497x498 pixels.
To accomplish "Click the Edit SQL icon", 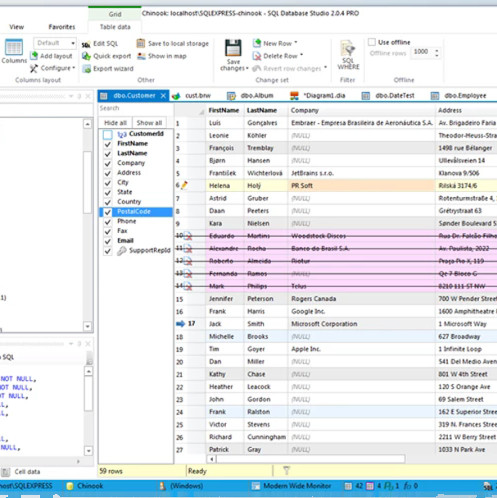I will [86, 44].
